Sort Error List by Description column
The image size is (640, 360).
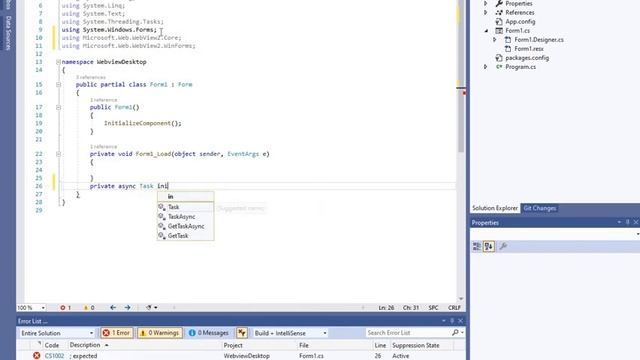[85, 345]
